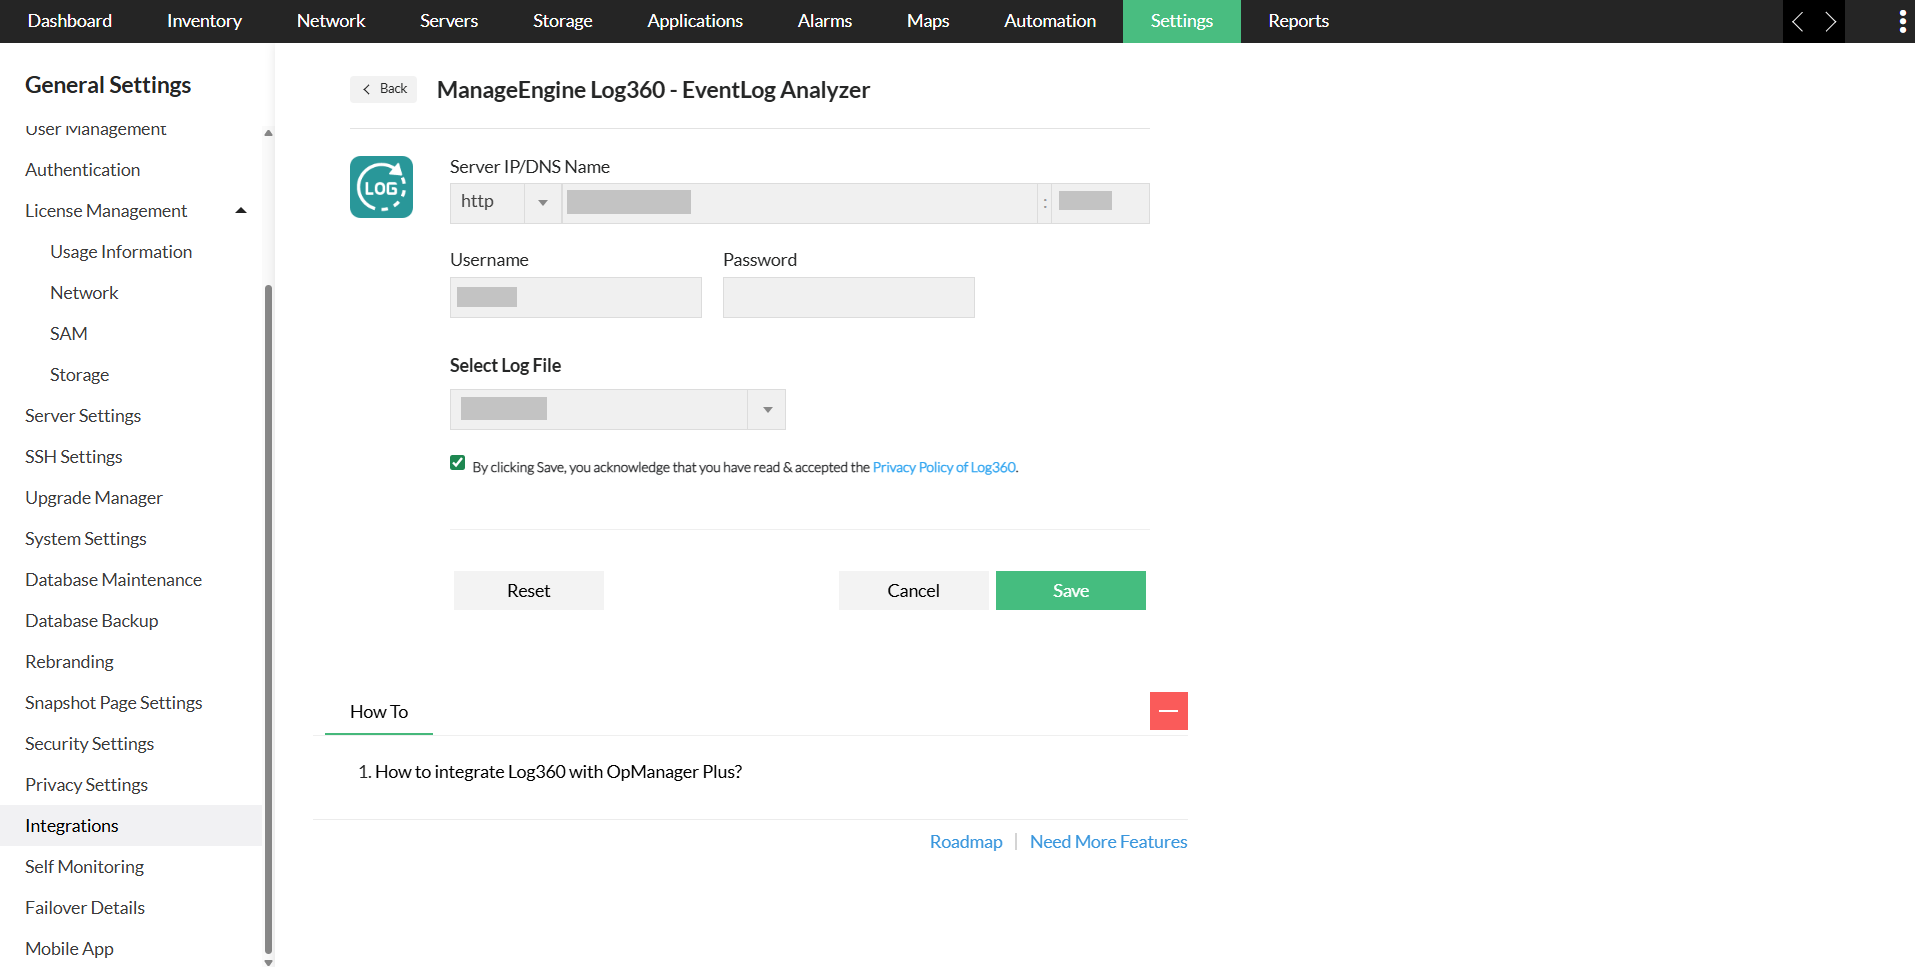Click the next navigation arrow in top bar
Image resolution: width=1915 pixels, height=967 pixels.
(1830, 21)
